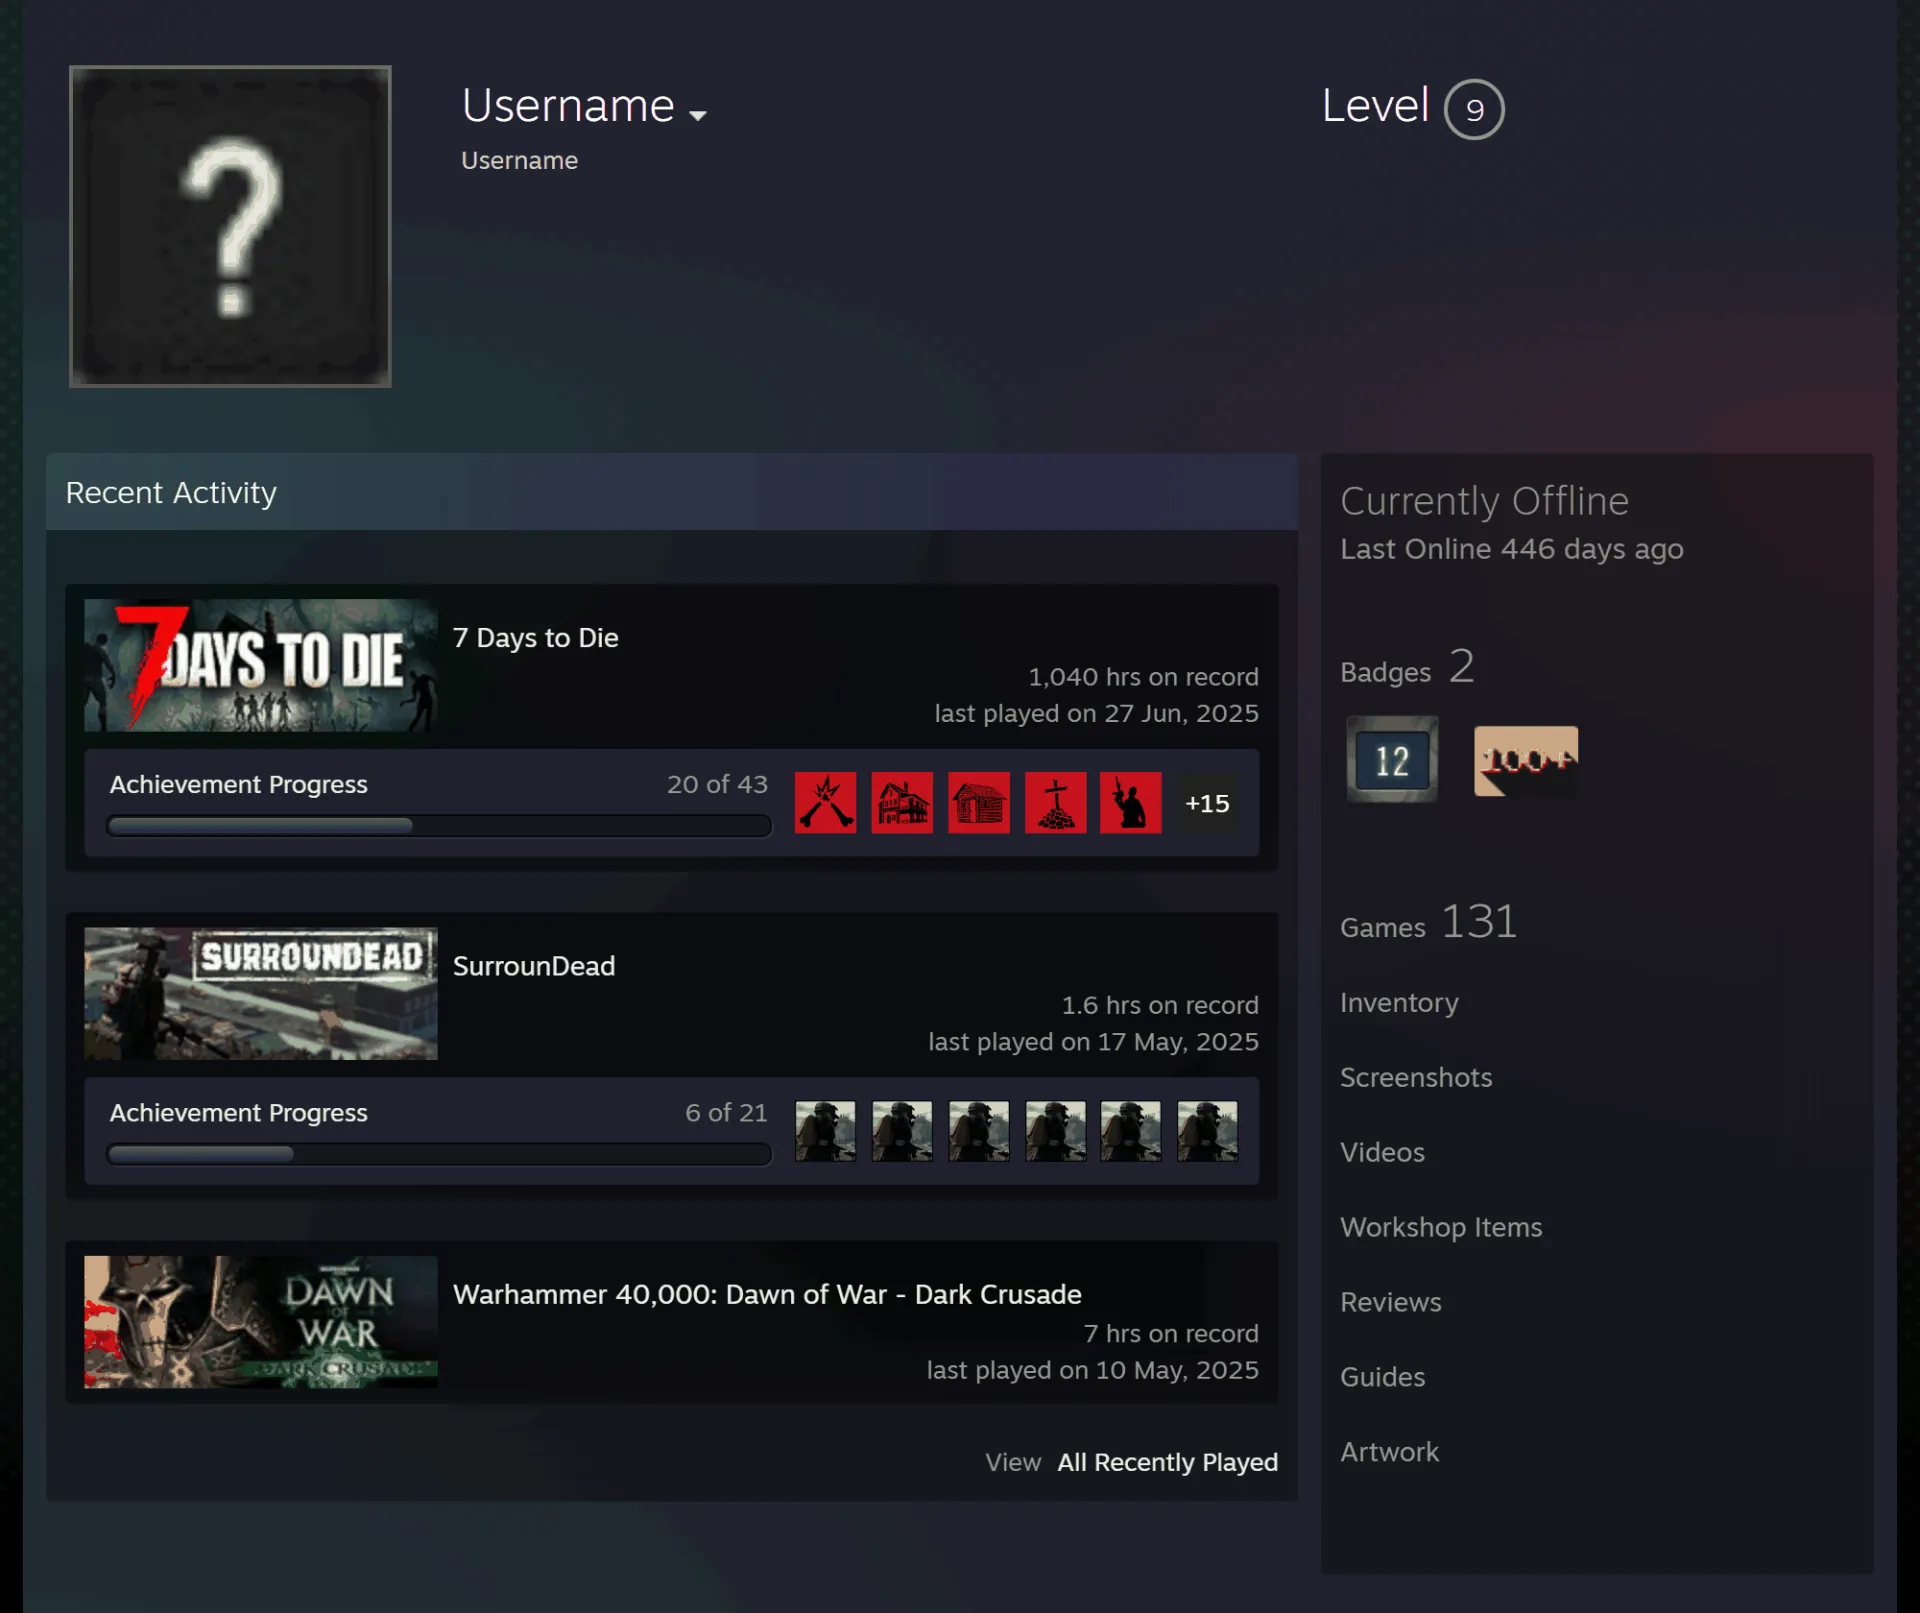Open the Videos link
The image size is (1920, 1613).
click(1382, 1153)
